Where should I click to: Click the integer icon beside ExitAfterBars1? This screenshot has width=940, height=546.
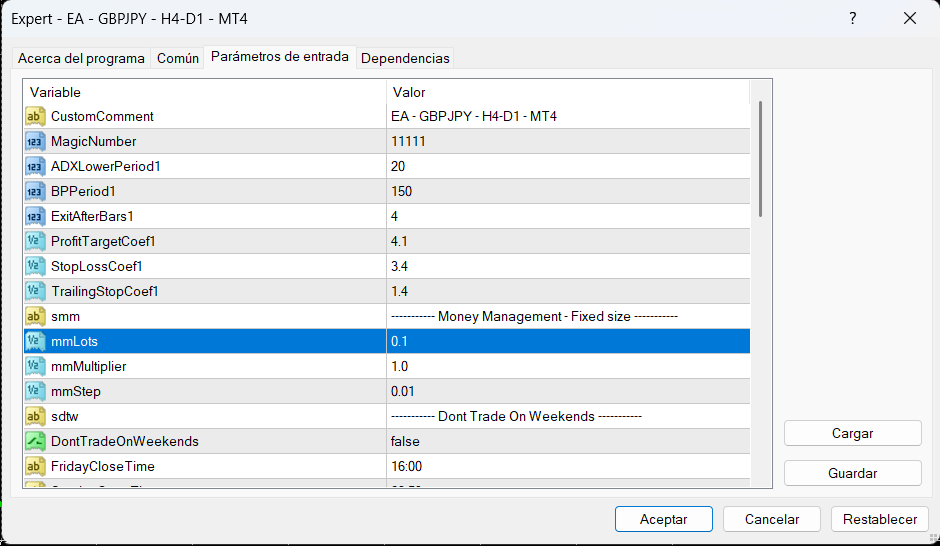click(x=35, y=217)
